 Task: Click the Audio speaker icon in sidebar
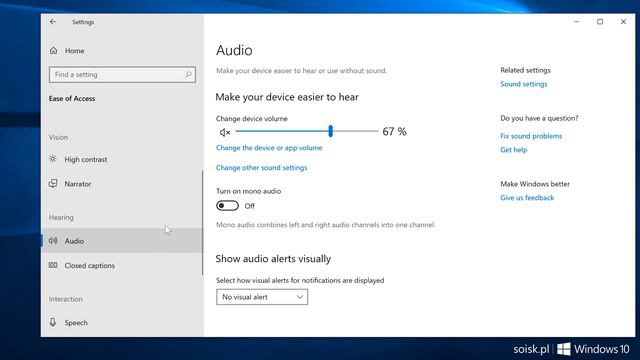tap(53, 240)
